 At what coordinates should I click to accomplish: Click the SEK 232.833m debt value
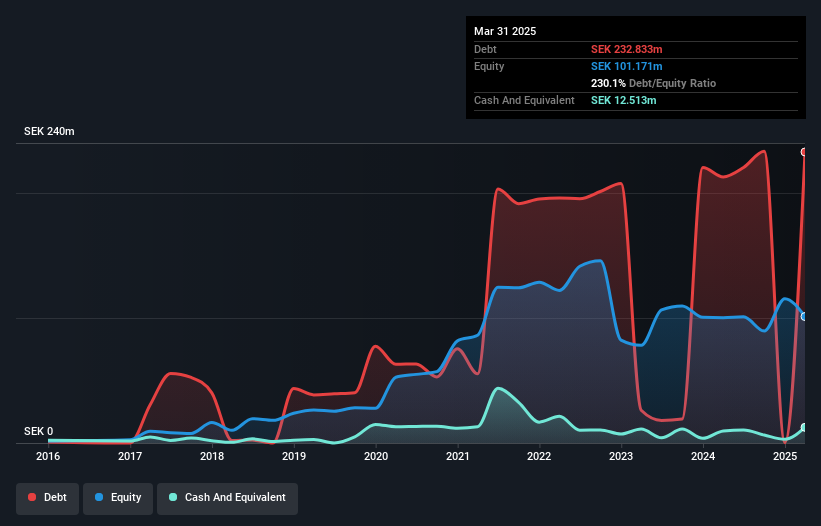(x=627, y=49)
